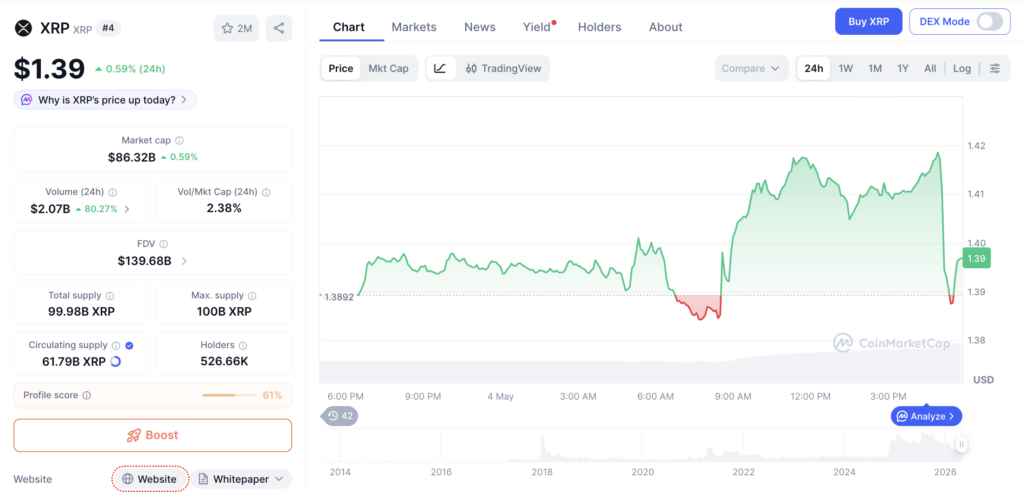Select the 1M time range
The width and height of the screenshot is (1024, 492).
(875, 68)
